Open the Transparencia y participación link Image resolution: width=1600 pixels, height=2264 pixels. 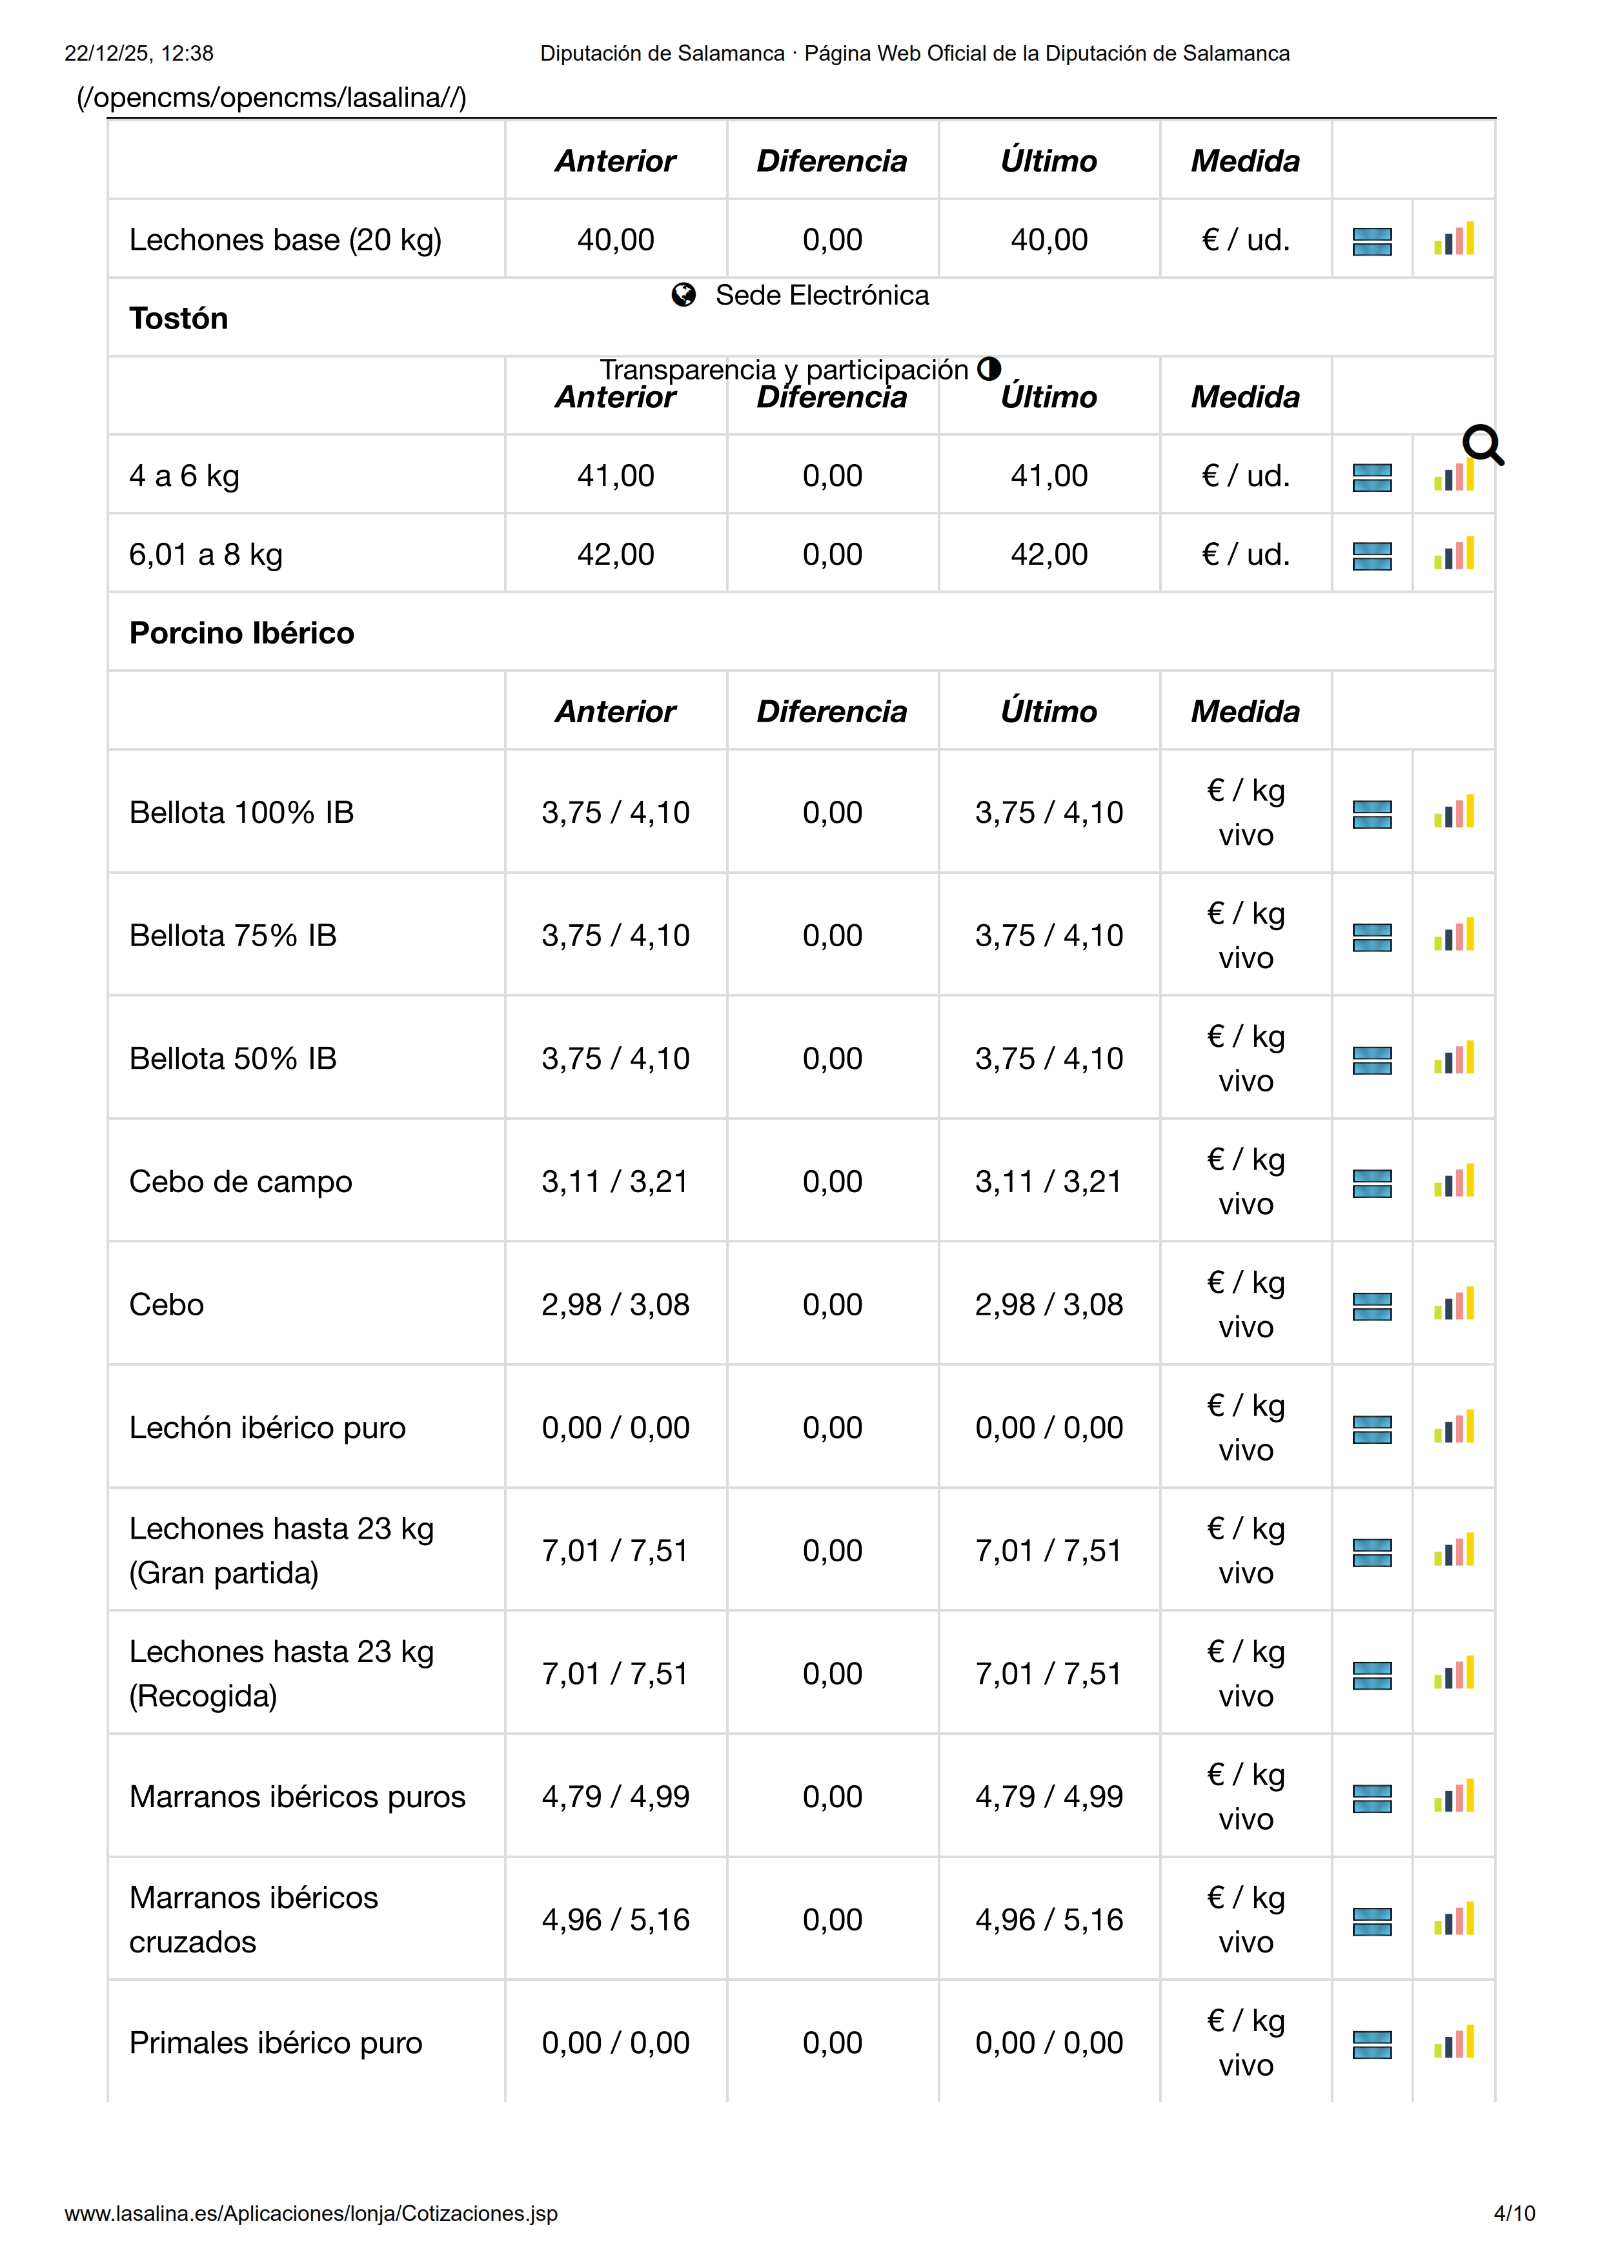click(784, 369)
